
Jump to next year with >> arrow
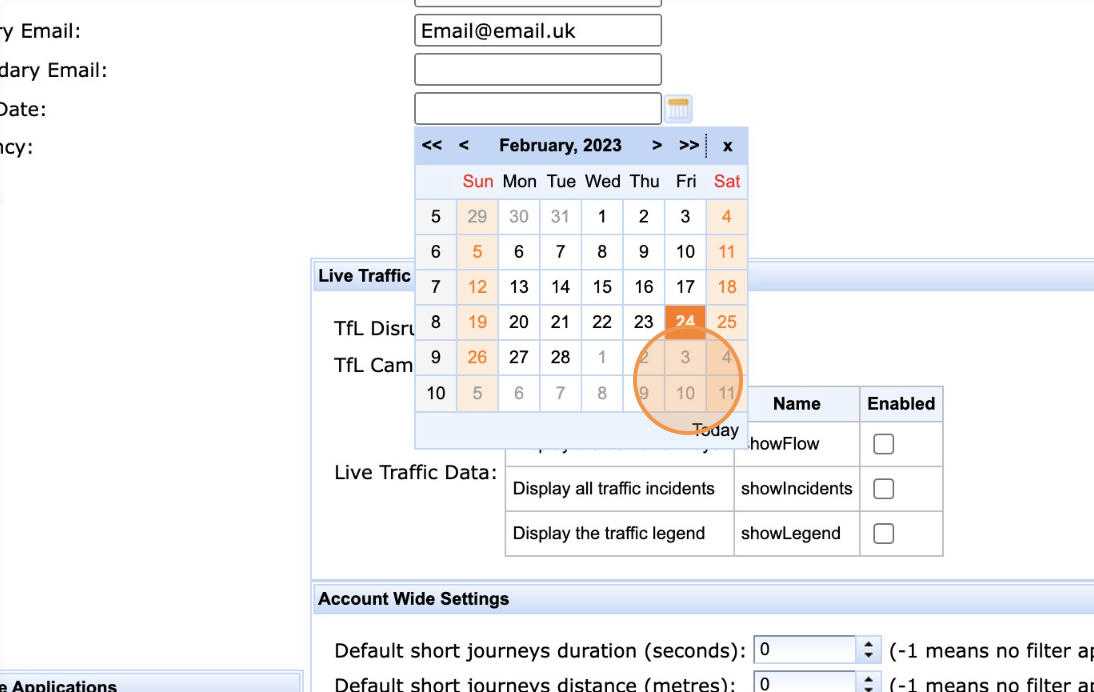(x=689, y=145)
